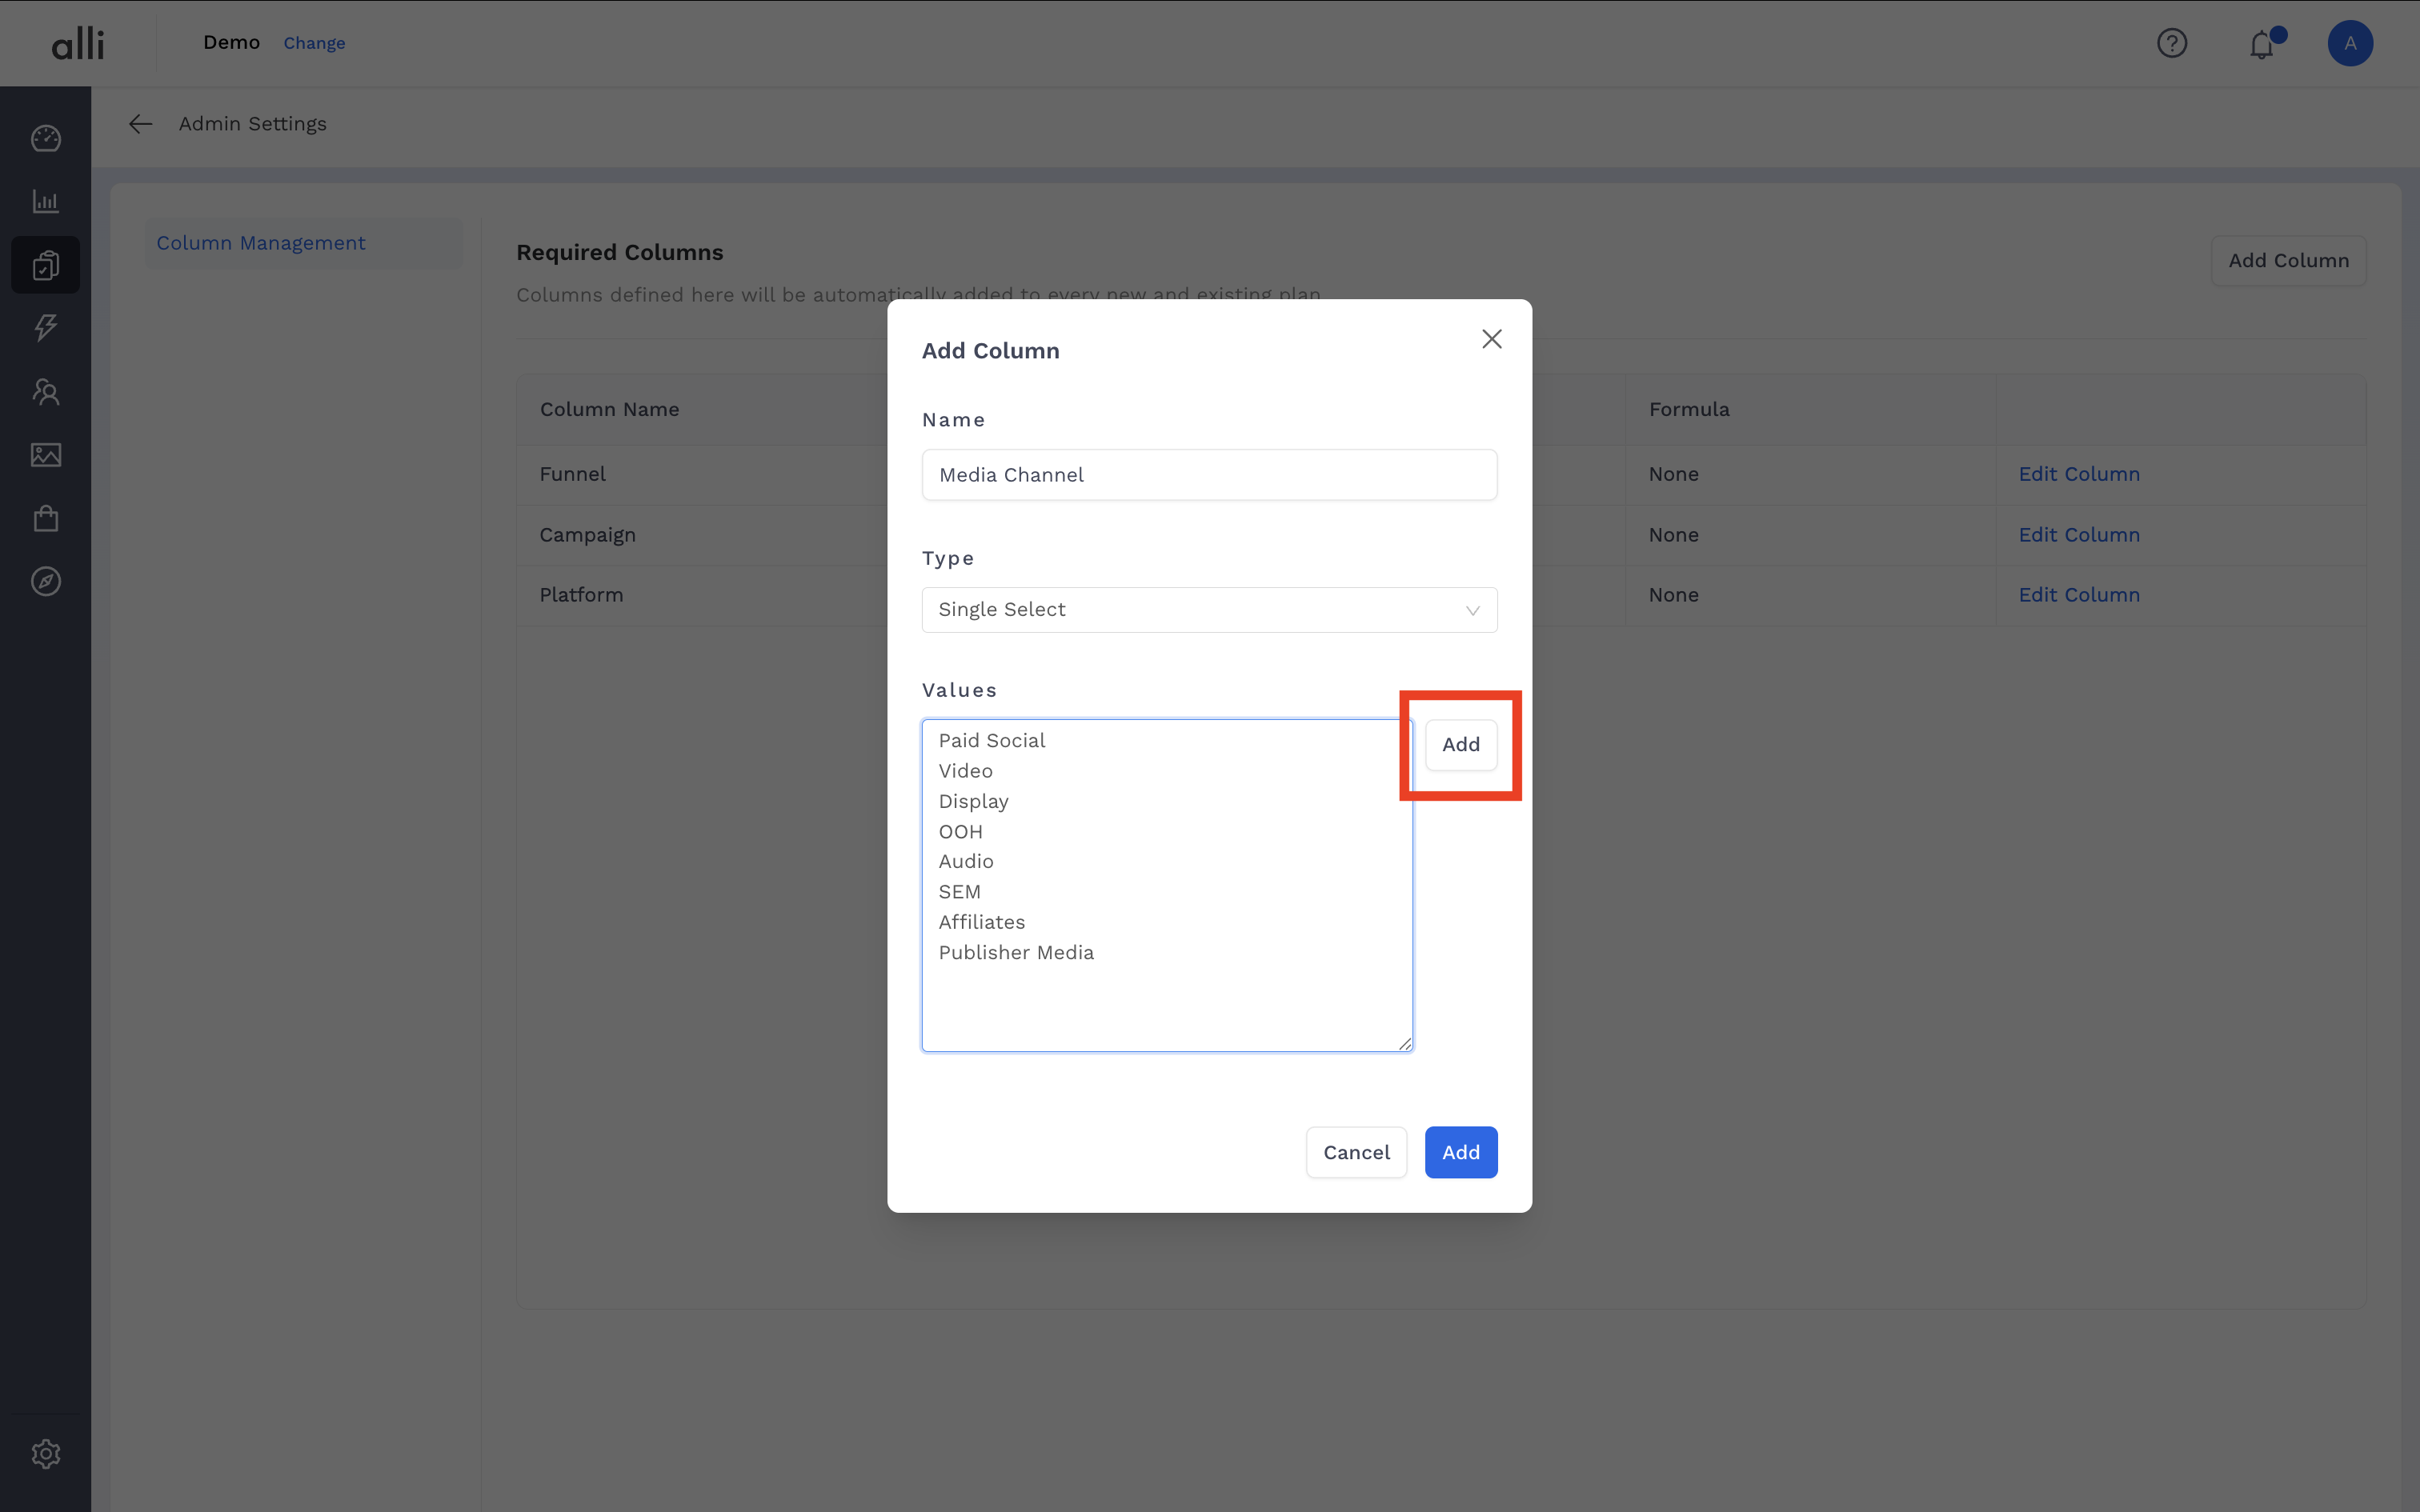The height and width of the screenshot is (1512, 2420).
Task: Click Edit Column for the Funnel row
Action: coord(2078,474)
